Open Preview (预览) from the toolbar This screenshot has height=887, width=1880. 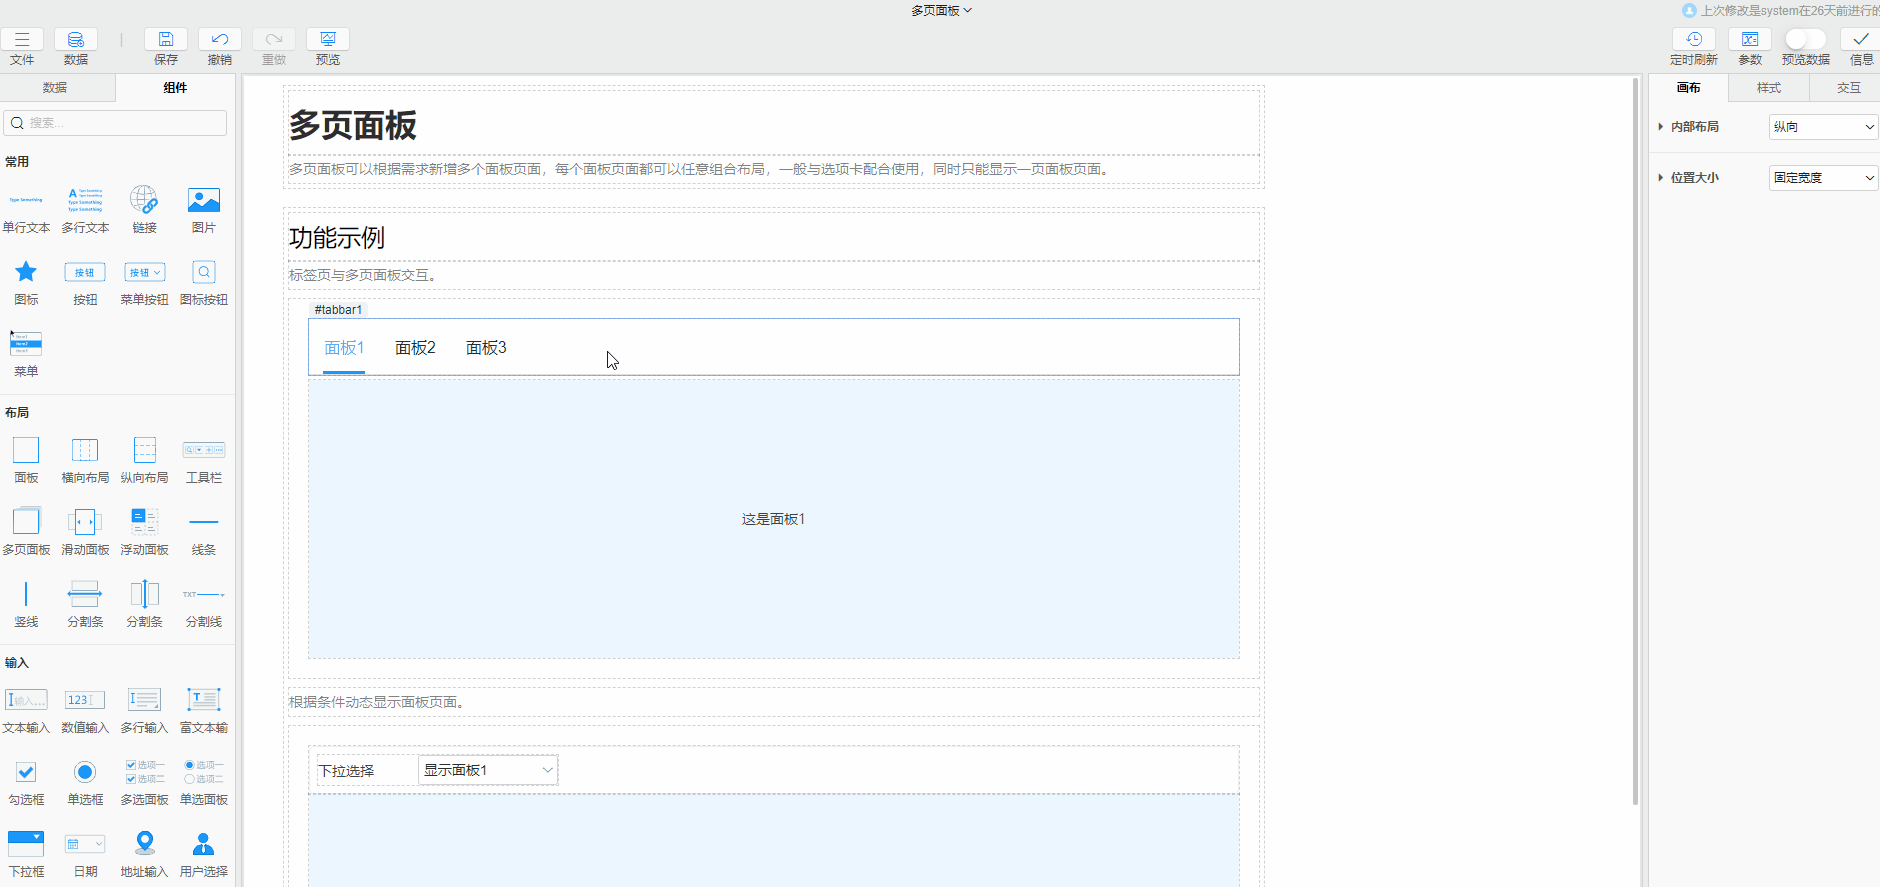[x=327, y=40]
